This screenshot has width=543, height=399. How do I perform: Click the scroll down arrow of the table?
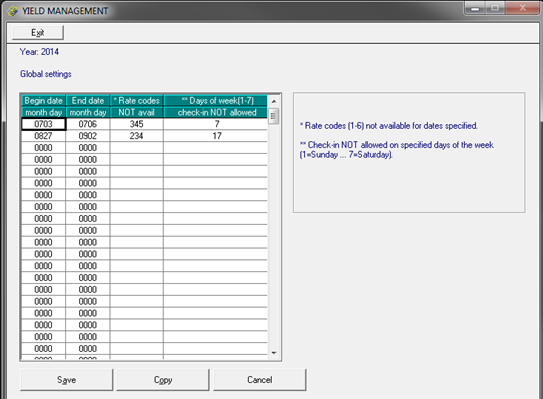(x=274, y=353)
